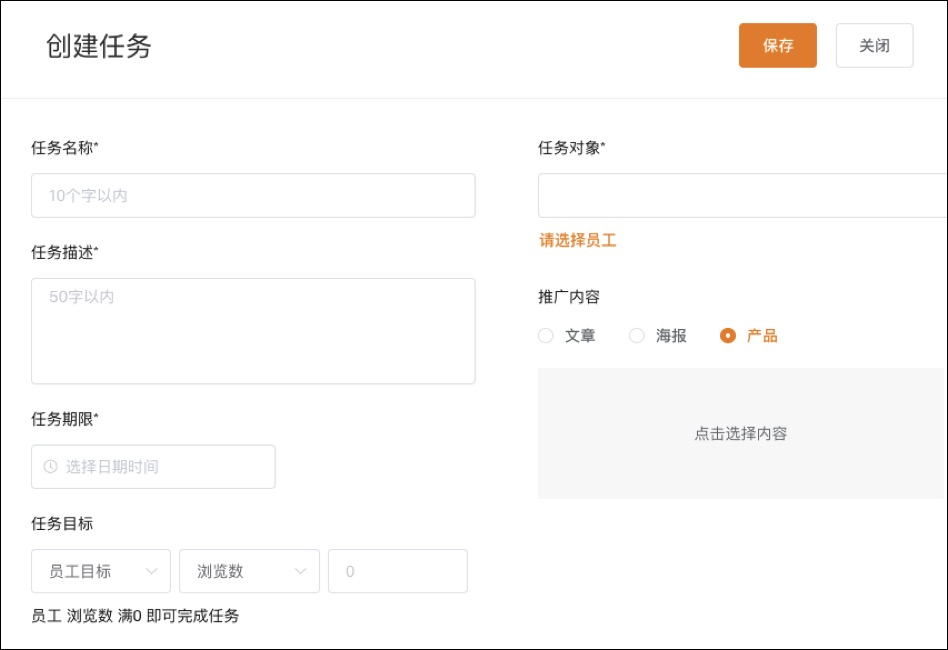948x650 pixels.
Task: Expand the 浏览数 metric dropdown
Action: pyautogui.click(x=249, y=571)
